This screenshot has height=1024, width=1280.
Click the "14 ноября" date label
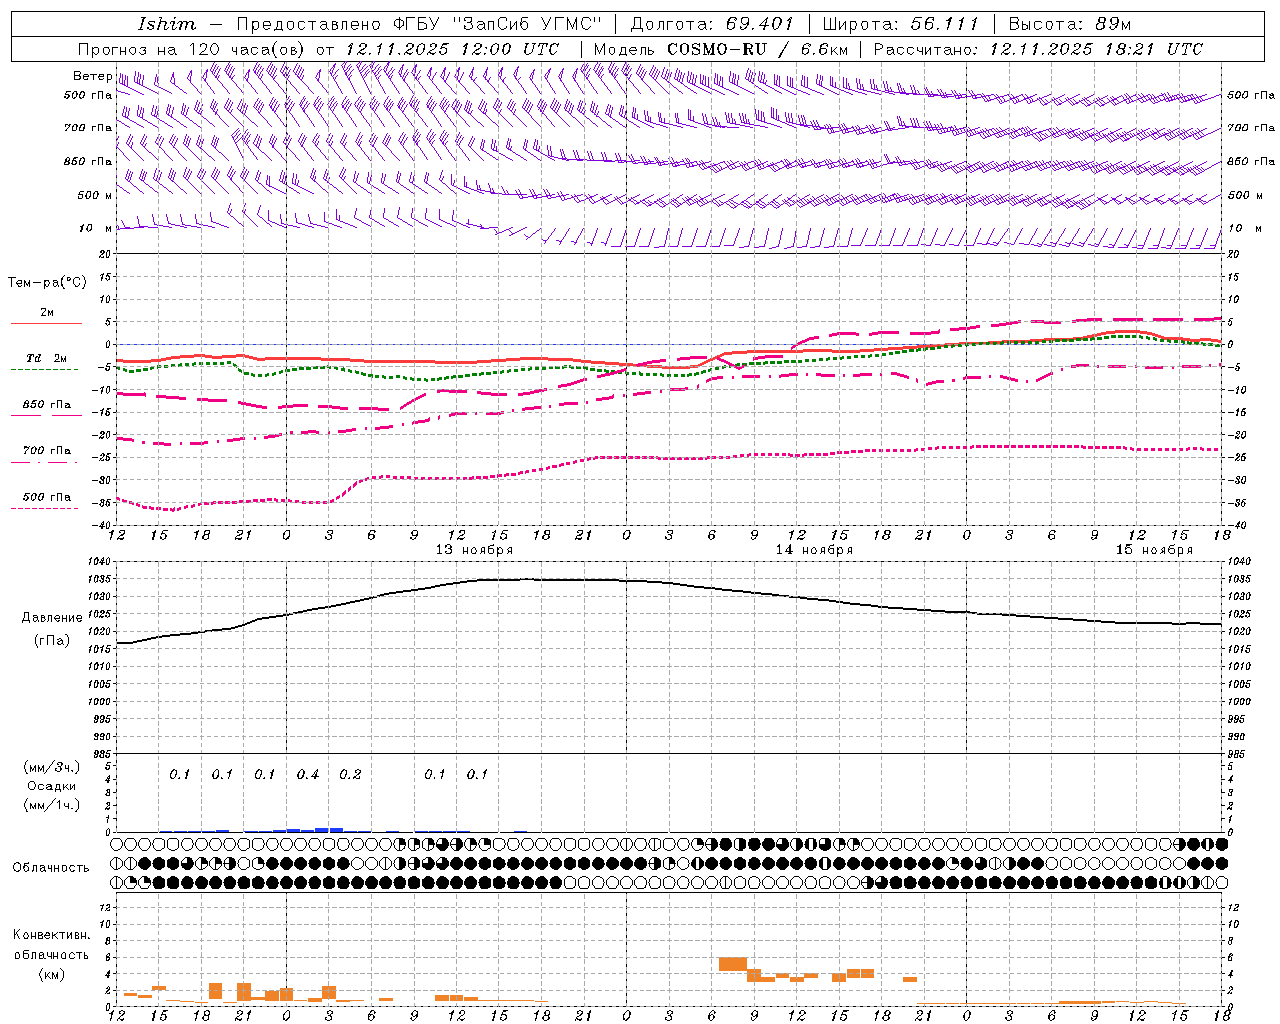coord(814,550)
